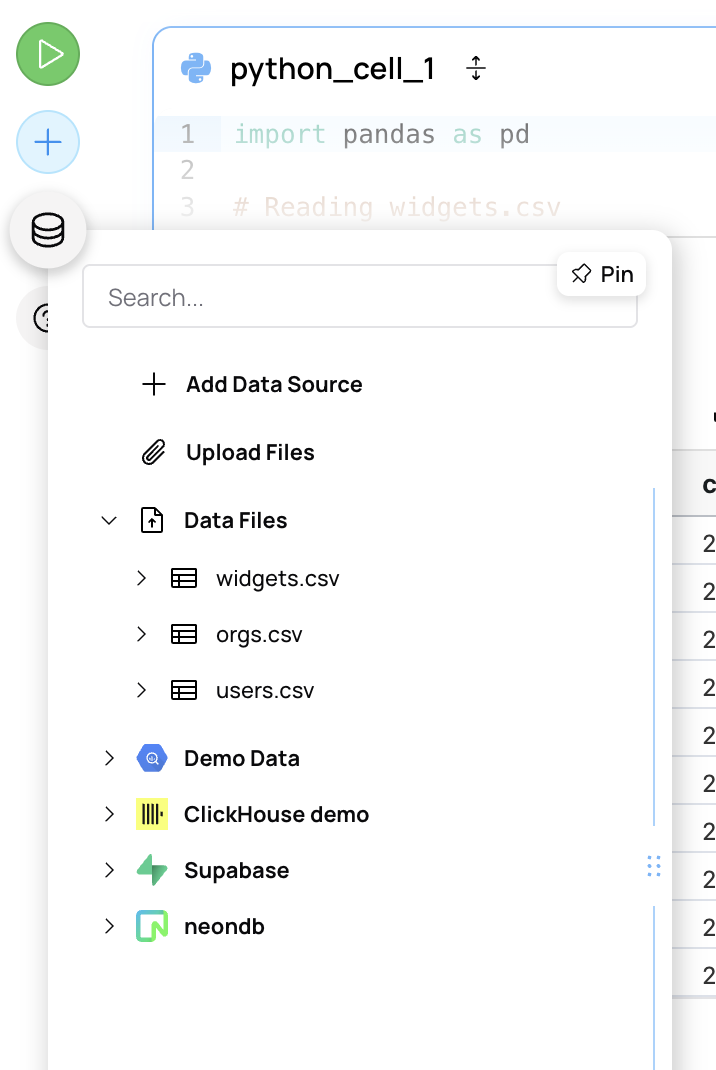This screenshot has height=1070, width=716.
Task: Click the Search input field
Action: (360, 297)
